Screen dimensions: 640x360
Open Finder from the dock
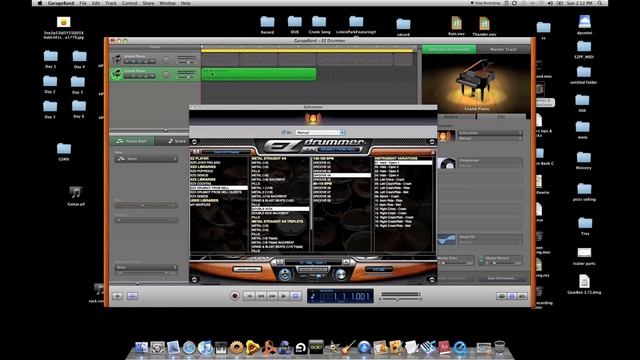pos(141,347)
